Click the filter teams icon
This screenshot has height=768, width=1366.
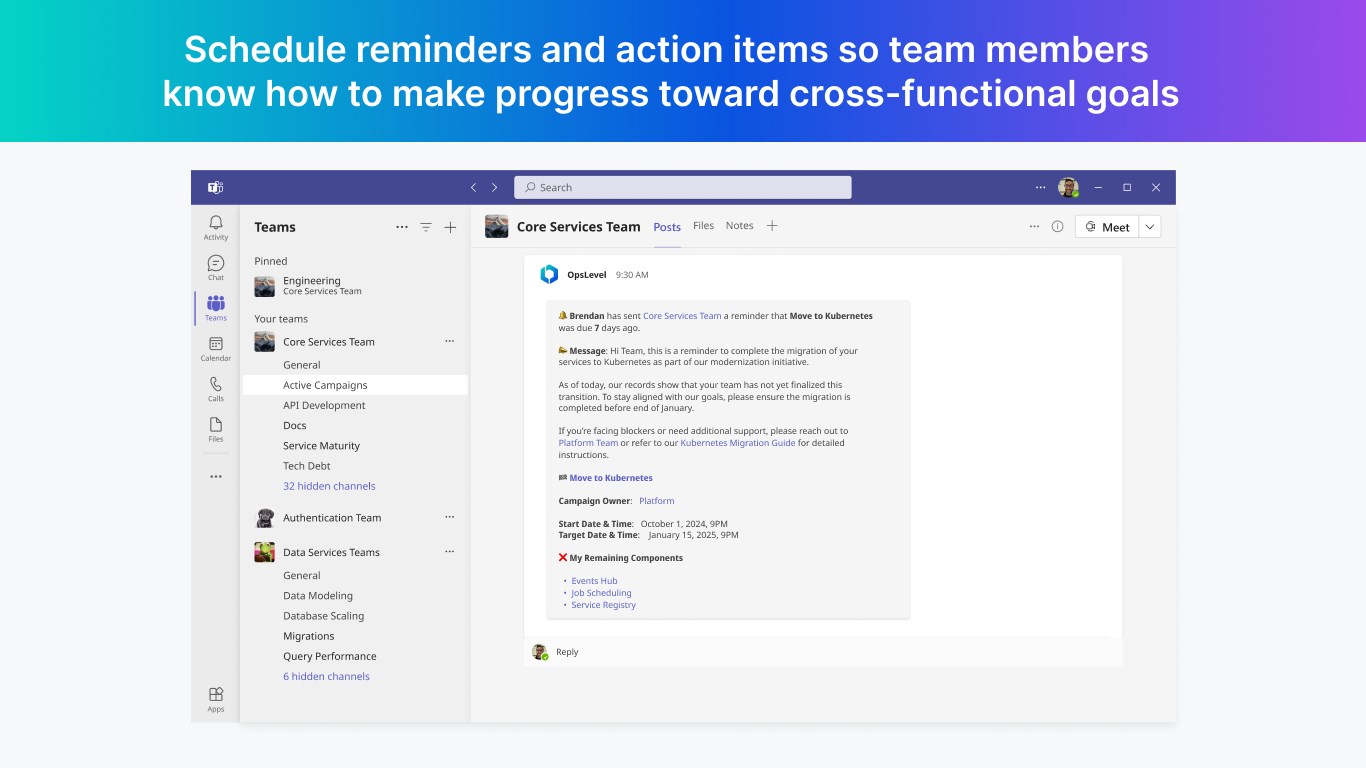point(426,227)
